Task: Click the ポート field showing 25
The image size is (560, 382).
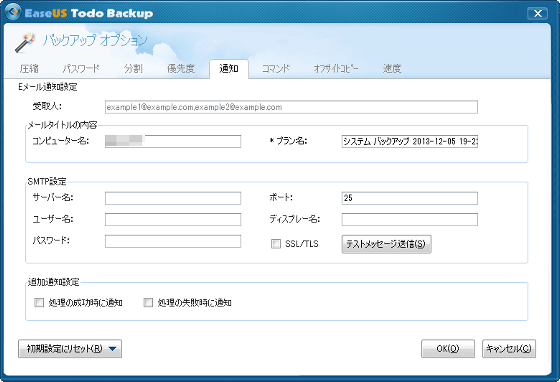Action: coord(410,198)
